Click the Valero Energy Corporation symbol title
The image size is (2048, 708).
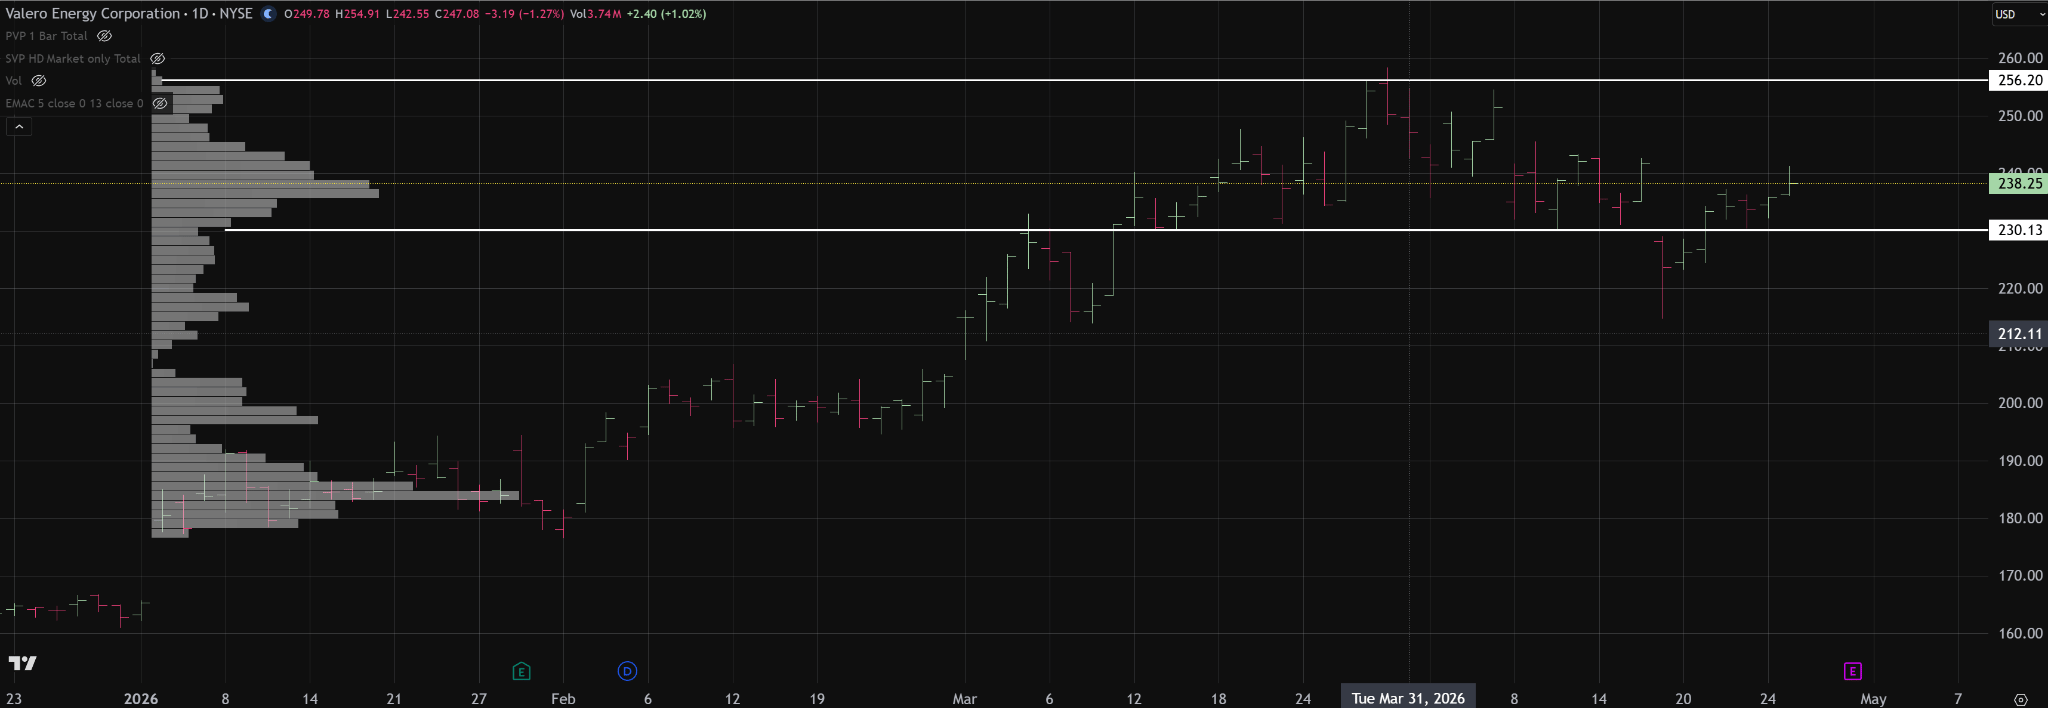click(x=92, y=14)
